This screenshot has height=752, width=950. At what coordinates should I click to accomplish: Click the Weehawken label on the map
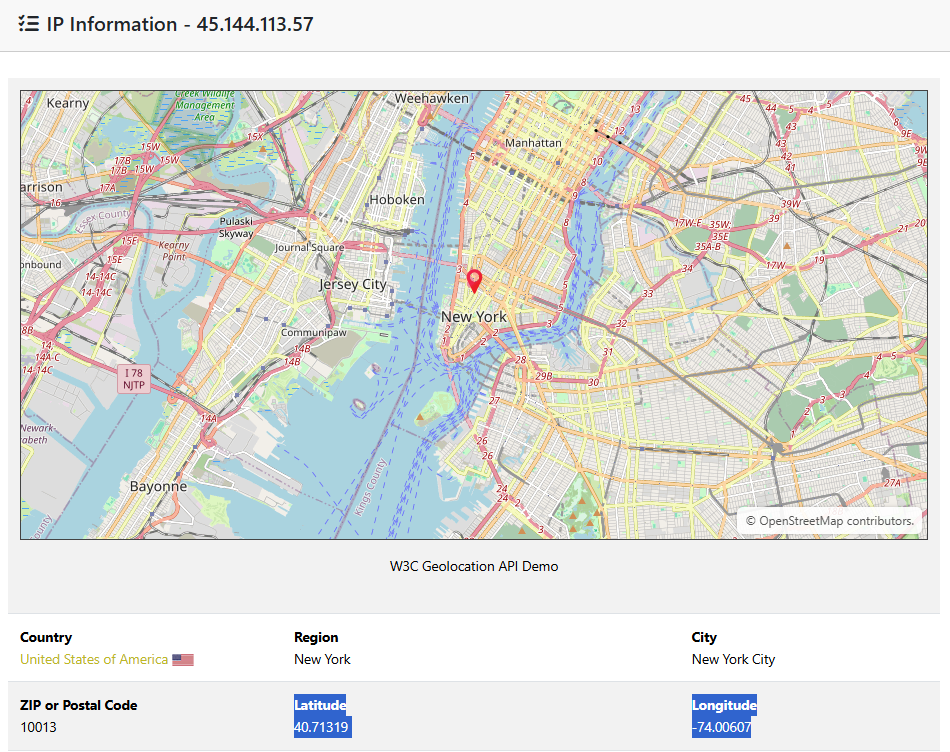[431, 98]
